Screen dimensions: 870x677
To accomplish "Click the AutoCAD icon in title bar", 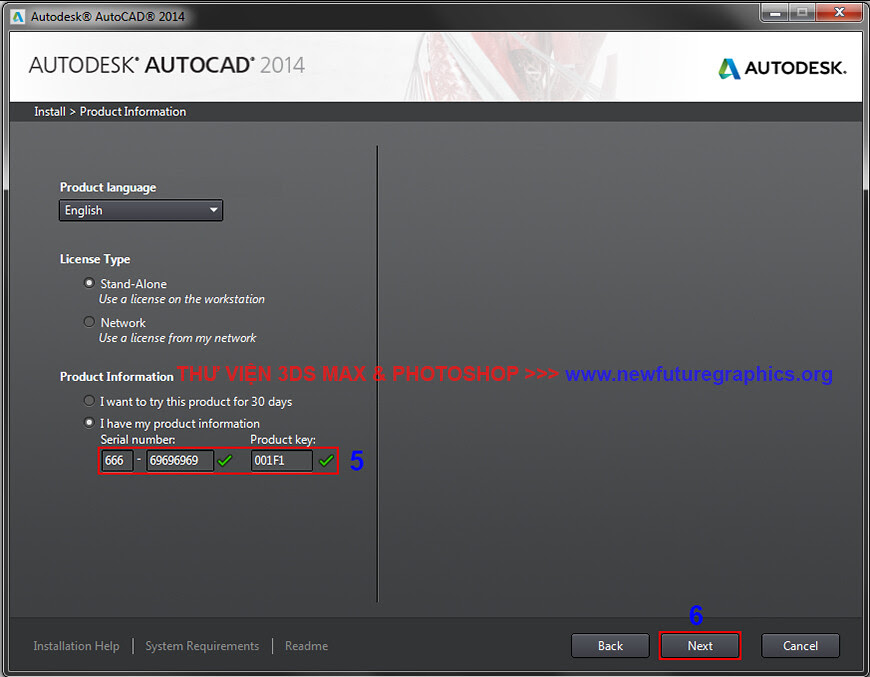I will (x=18, y=17).
